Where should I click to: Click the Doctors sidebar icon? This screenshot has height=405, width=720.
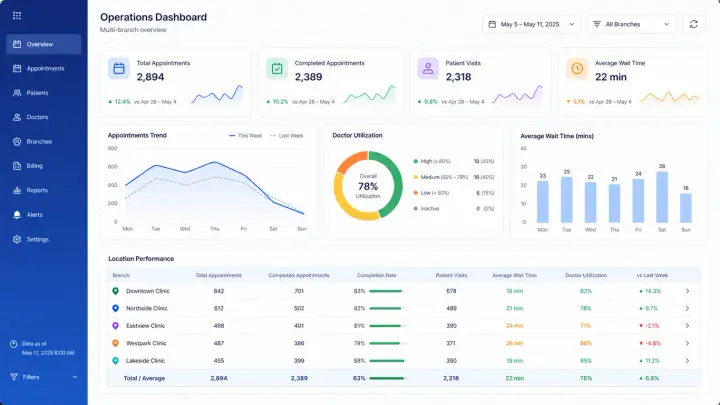(x=17, y=117)
